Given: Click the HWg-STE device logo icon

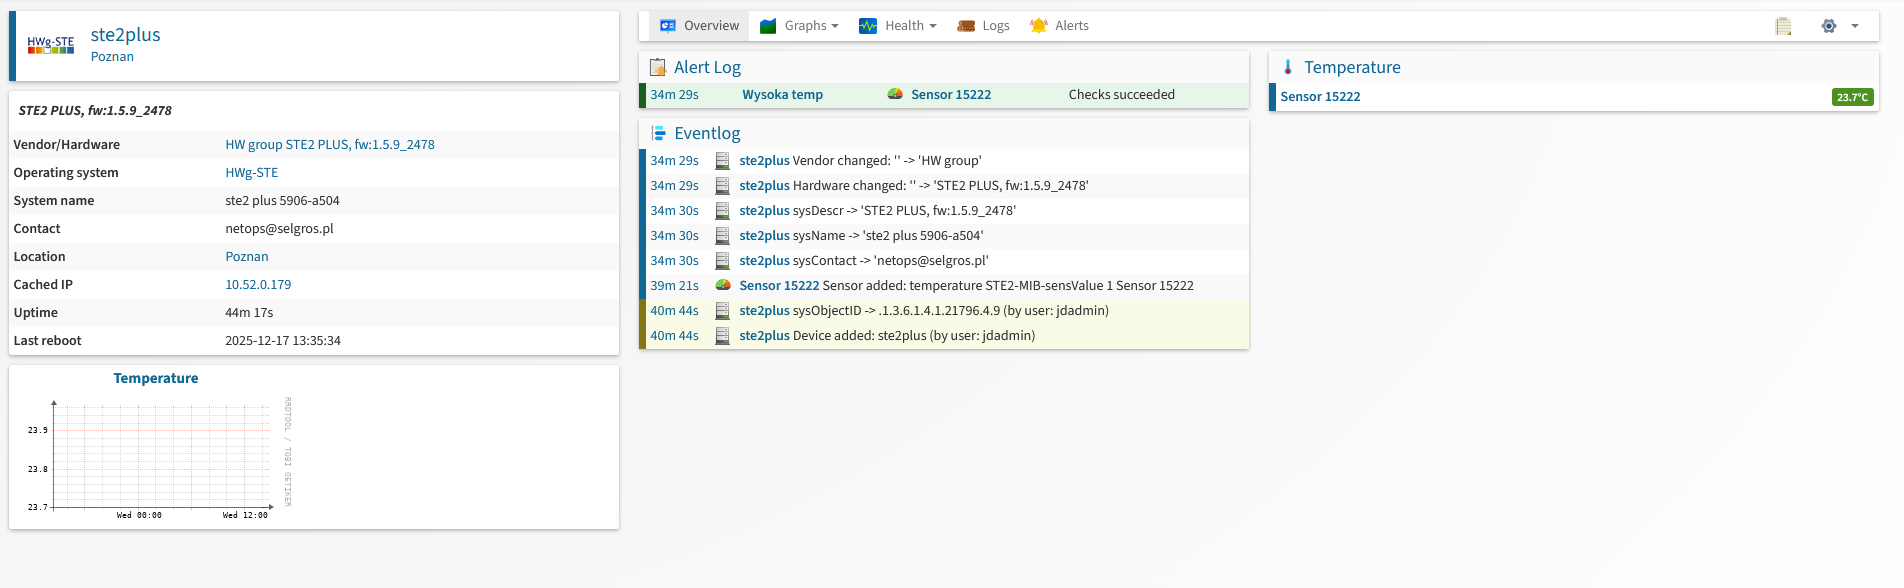Looking at the screenshot, I should 50,45.
